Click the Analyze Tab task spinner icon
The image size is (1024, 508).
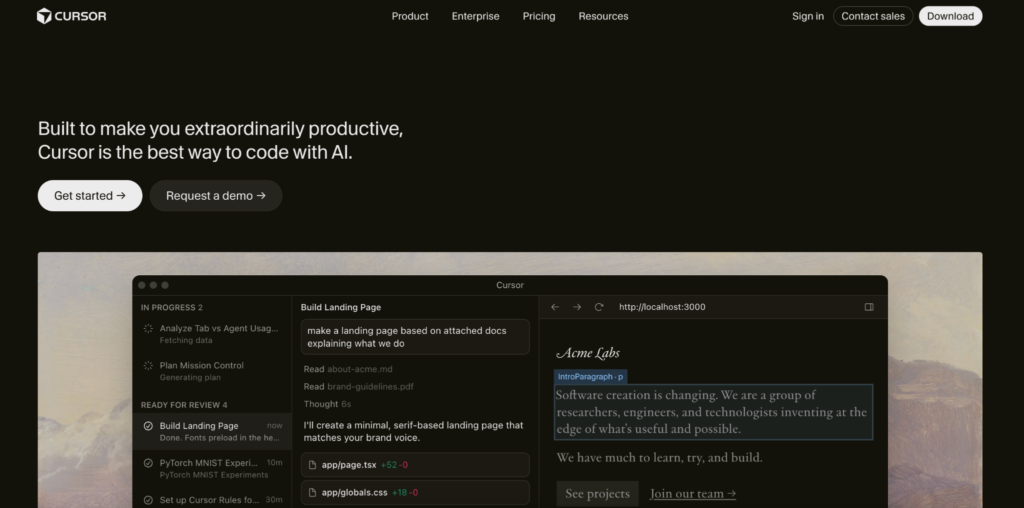pyautogui.click(x=148, y=328)
